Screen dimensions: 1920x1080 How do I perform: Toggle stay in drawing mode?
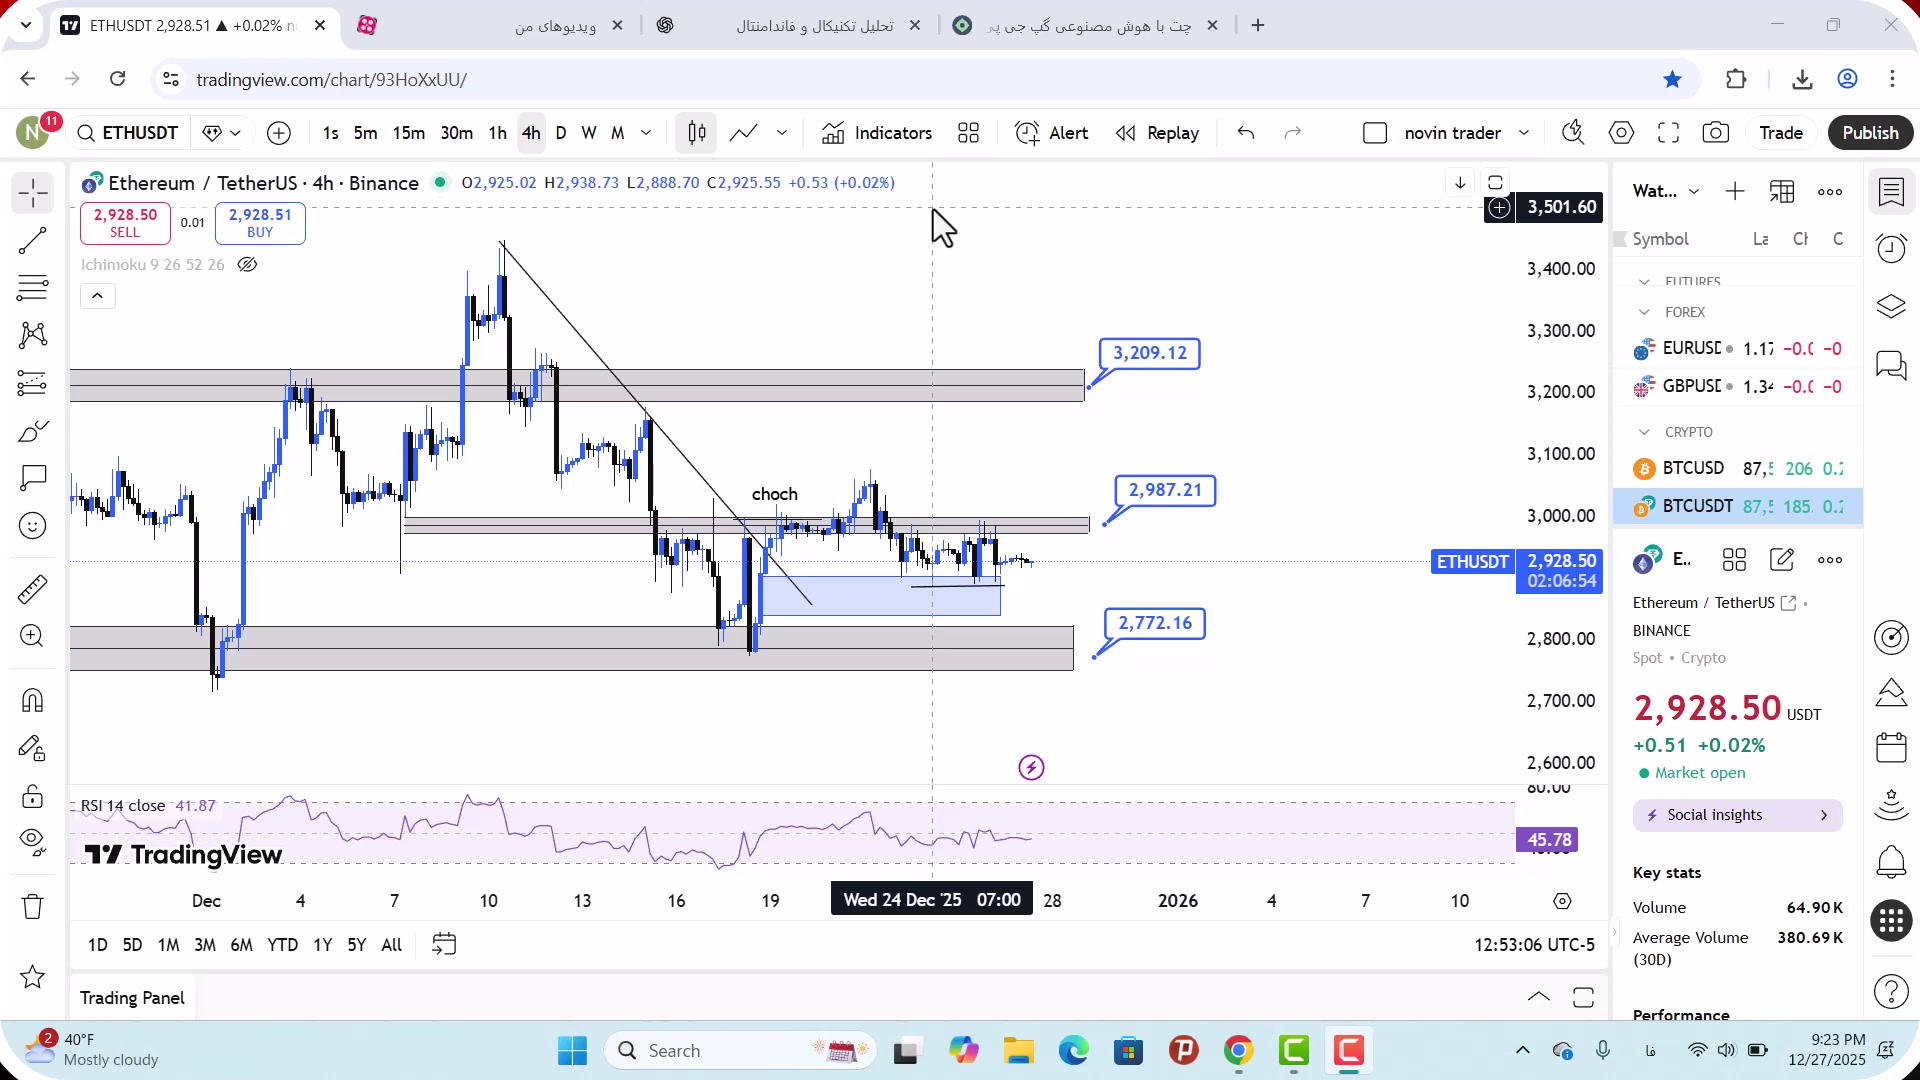pos(33,748)
